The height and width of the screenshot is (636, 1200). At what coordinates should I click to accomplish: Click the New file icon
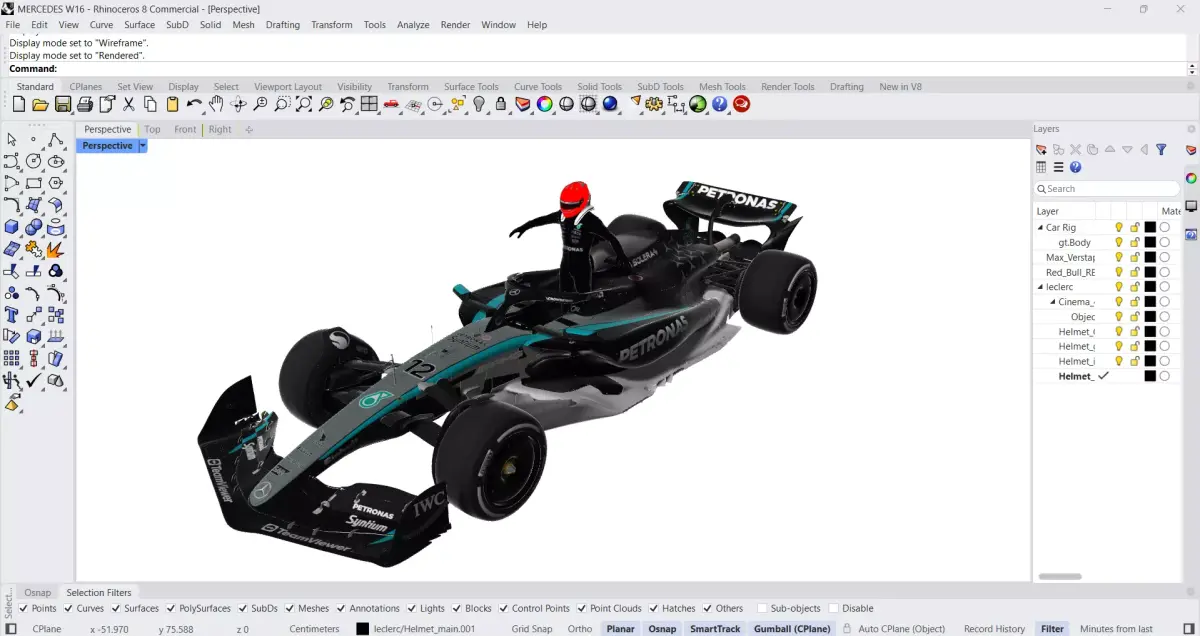point(19,104)
